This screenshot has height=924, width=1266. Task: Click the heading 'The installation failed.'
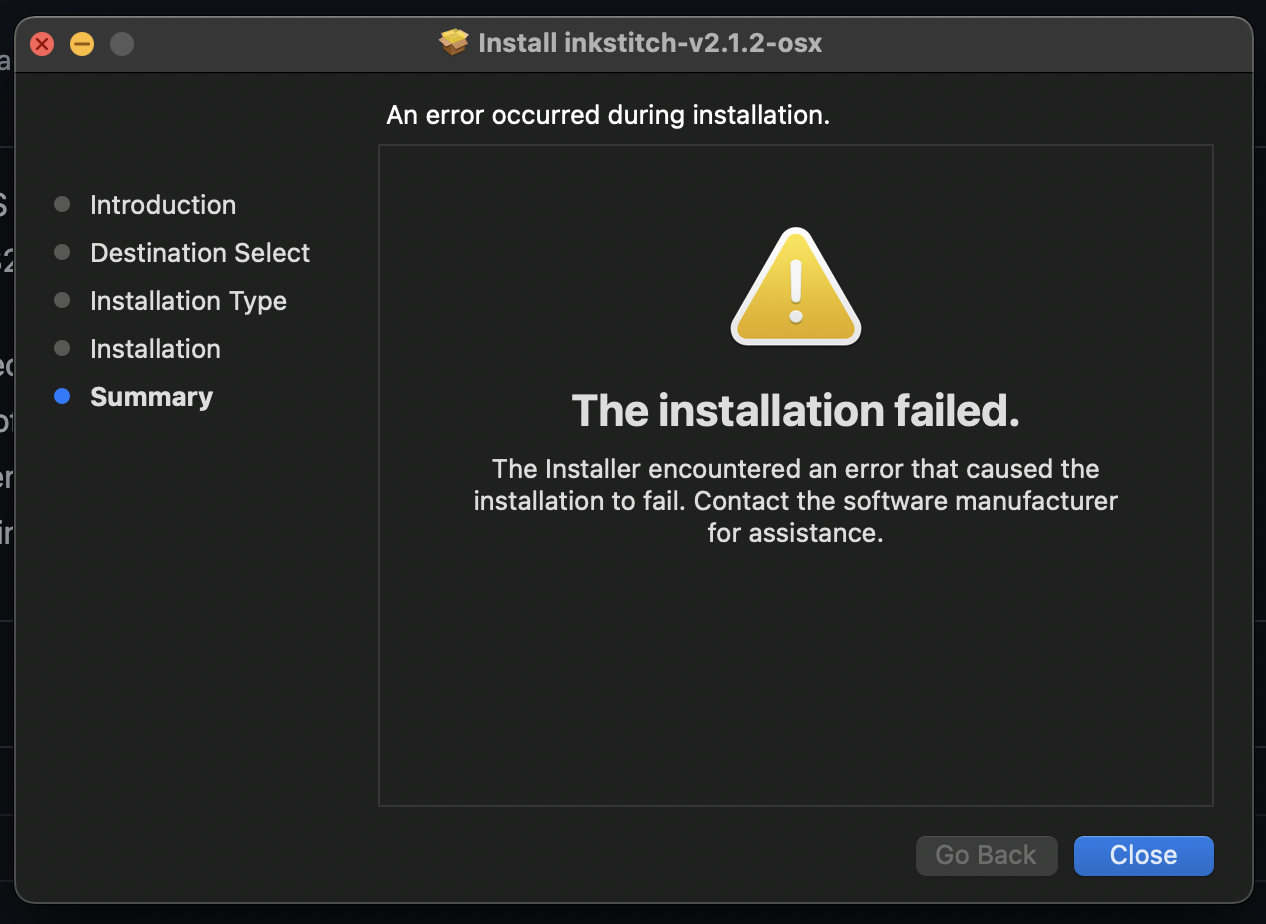point(795,410)
